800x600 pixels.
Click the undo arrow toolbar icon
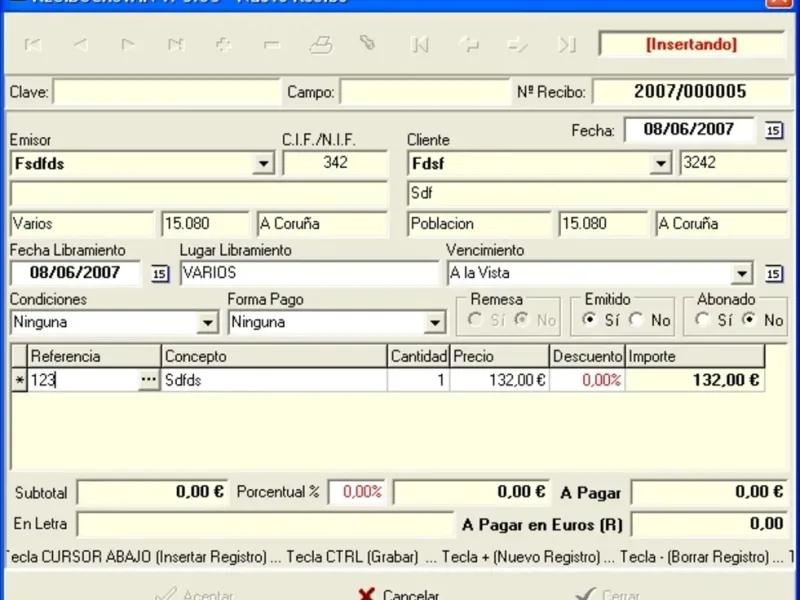coord(468,45)
